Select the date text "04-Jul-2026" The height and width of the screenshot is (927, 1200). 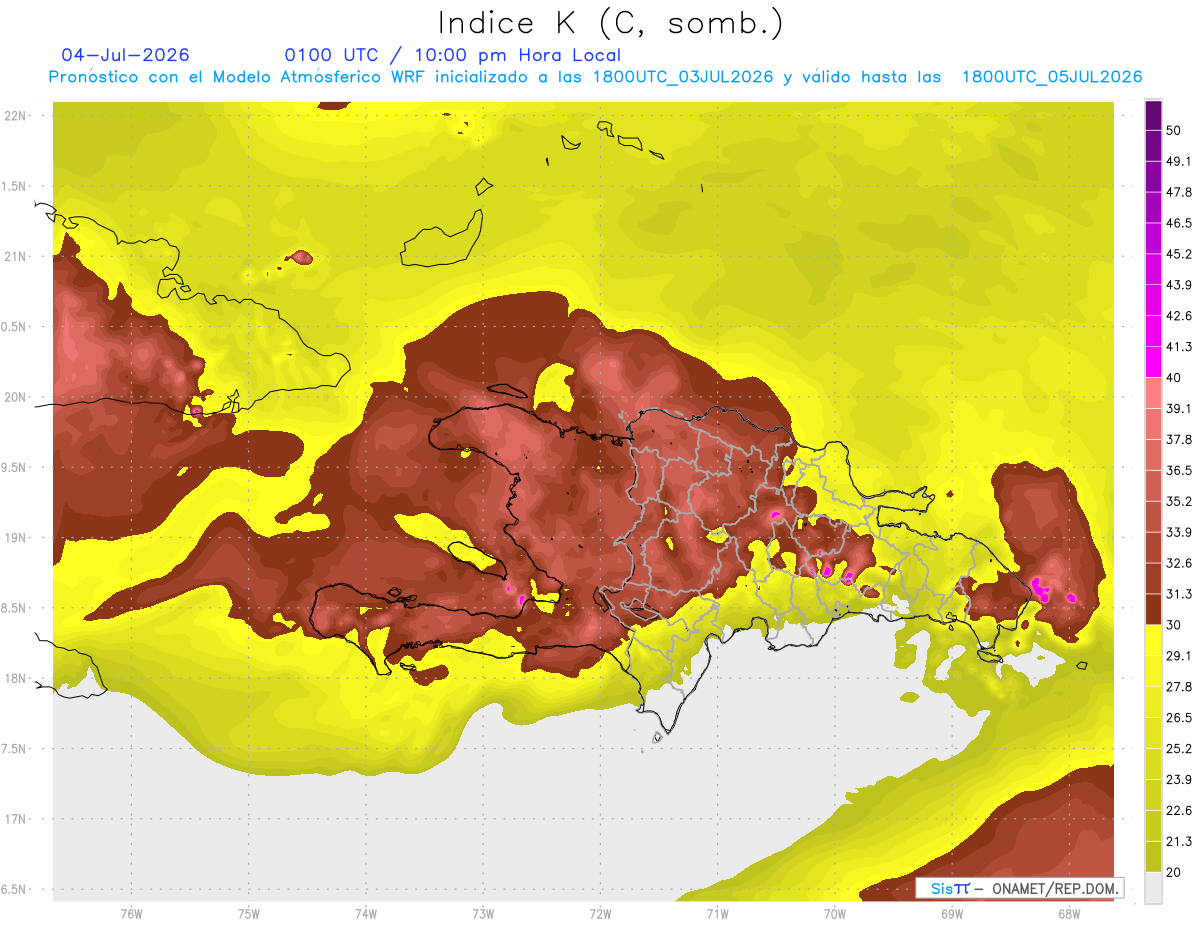(125, 55)
